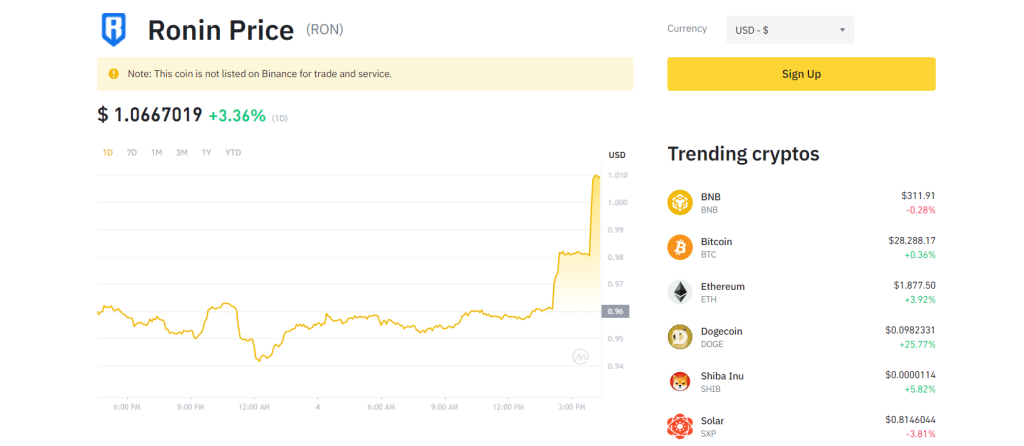Click the Solar -3.81% change value

(x=920, y=434)
